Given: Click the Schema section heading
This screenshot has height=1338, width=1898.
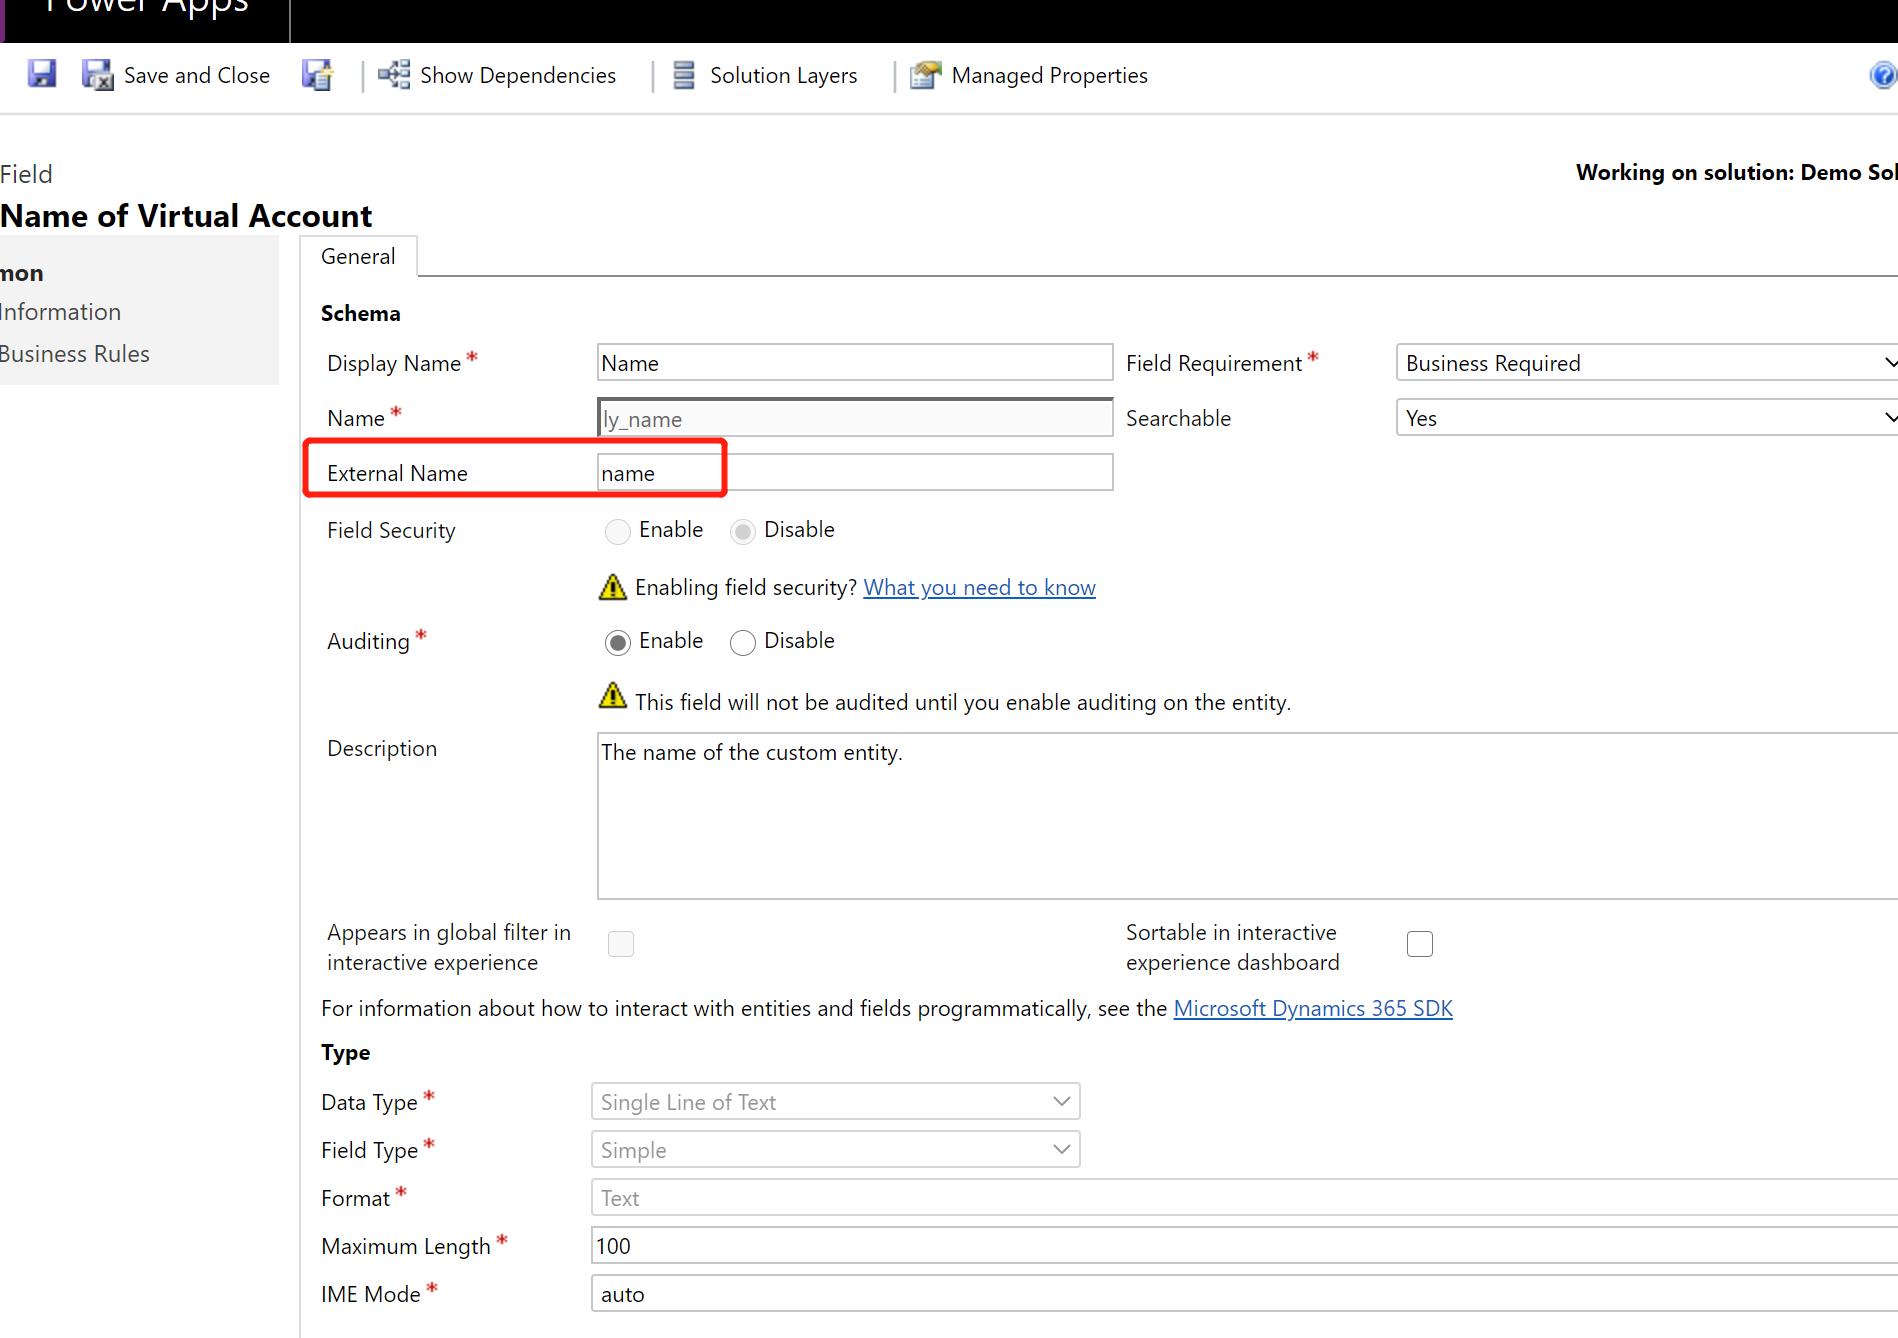Looking at the screenshot, I should 361,314.
